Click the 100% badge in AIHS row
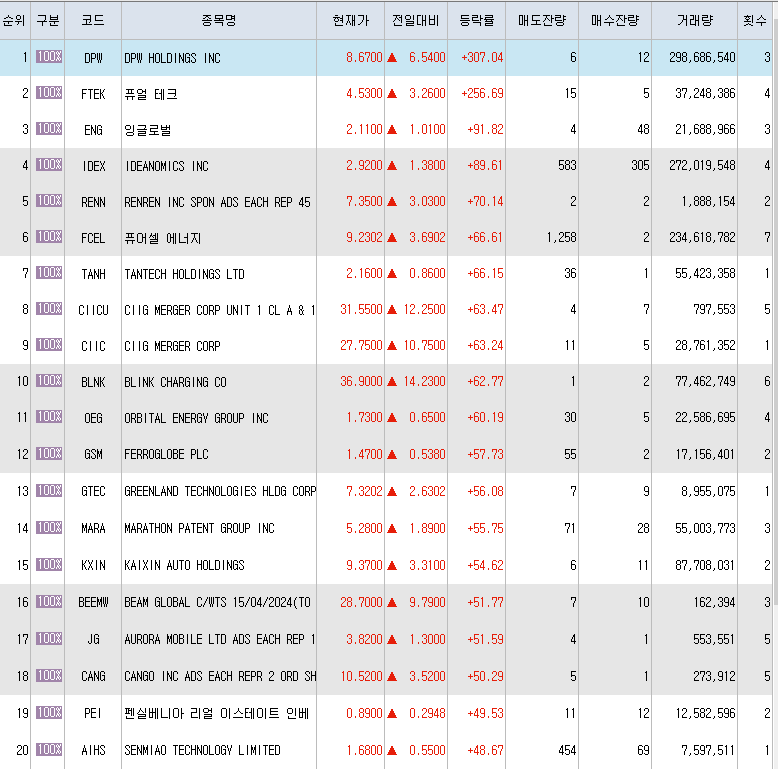 click(49, 749)
